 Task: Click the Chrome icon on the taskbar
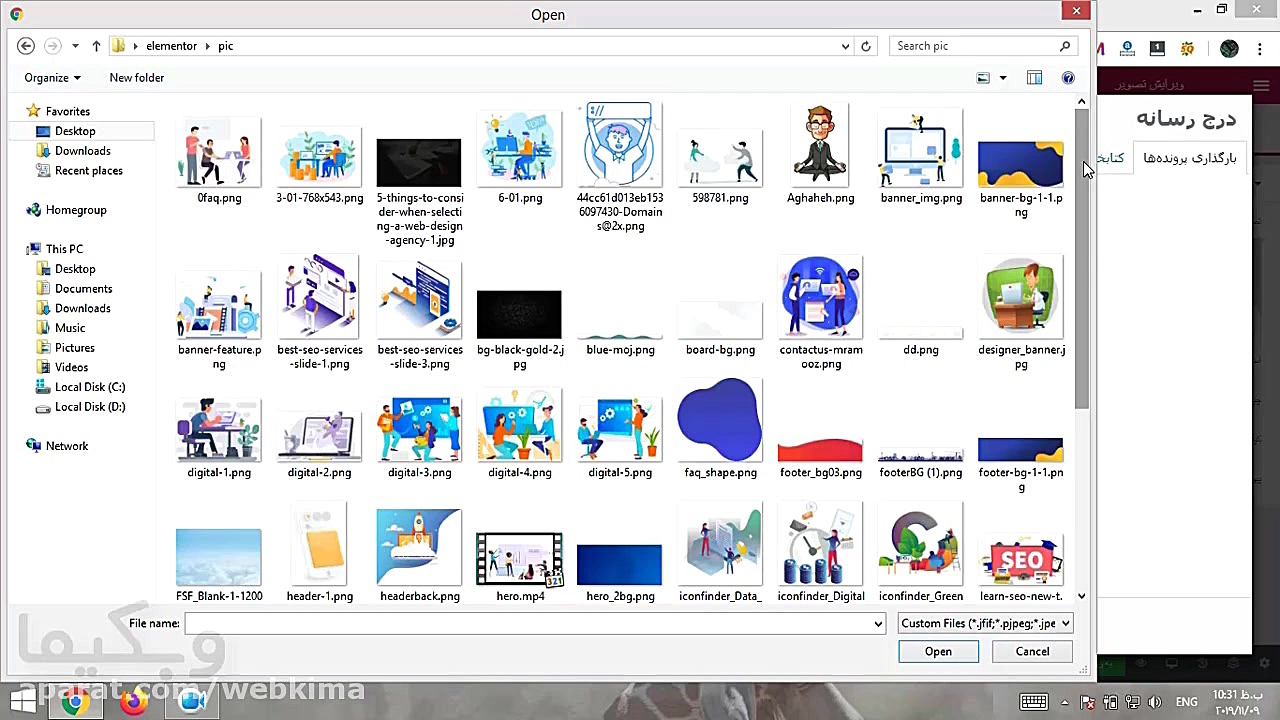pyautogui.click(x=75, y=702)
